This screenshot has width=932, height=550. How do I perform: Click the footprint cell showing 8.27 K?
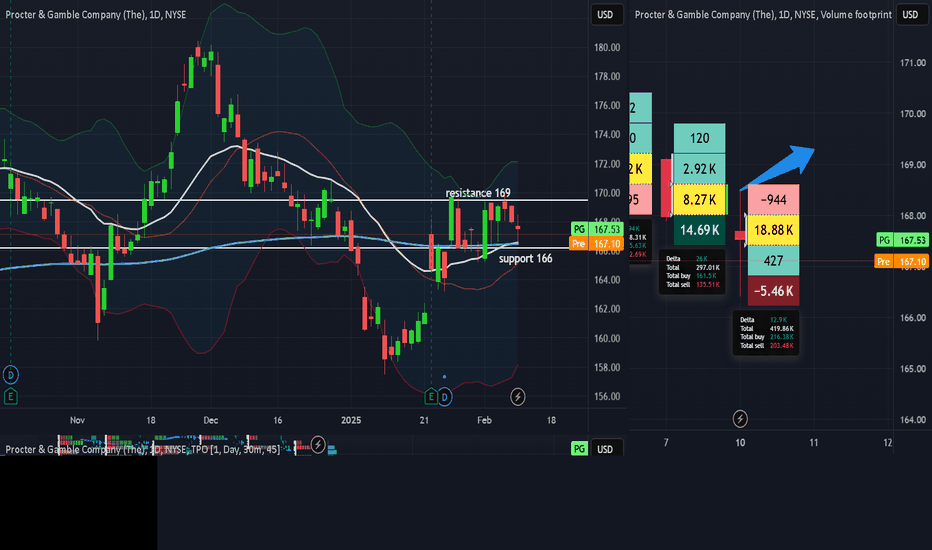(700, 199)
